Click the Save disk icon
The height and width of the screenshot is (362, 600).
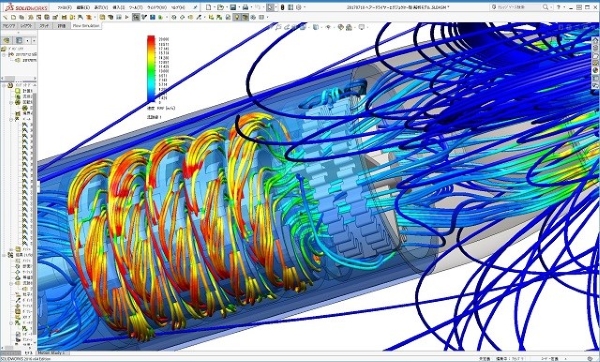[233, 7]
